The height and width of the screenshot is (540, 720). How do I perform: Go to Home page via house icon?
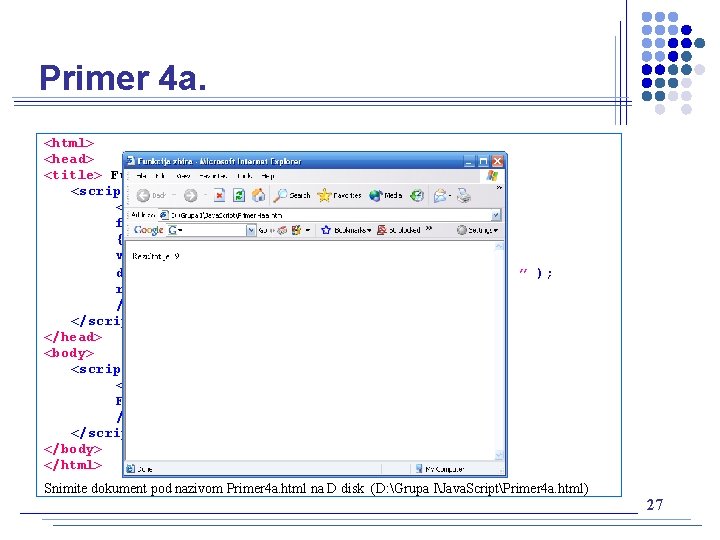pyautogui.click(x=259, y=195)
